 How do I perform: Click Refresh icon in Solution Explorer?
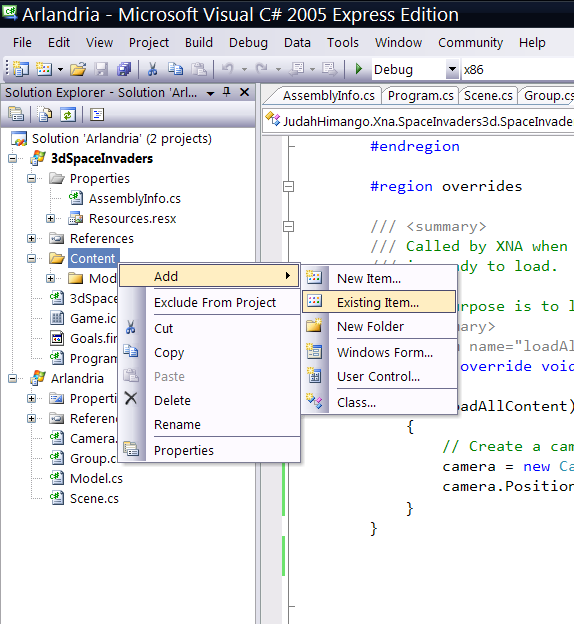tap(67, 115)
